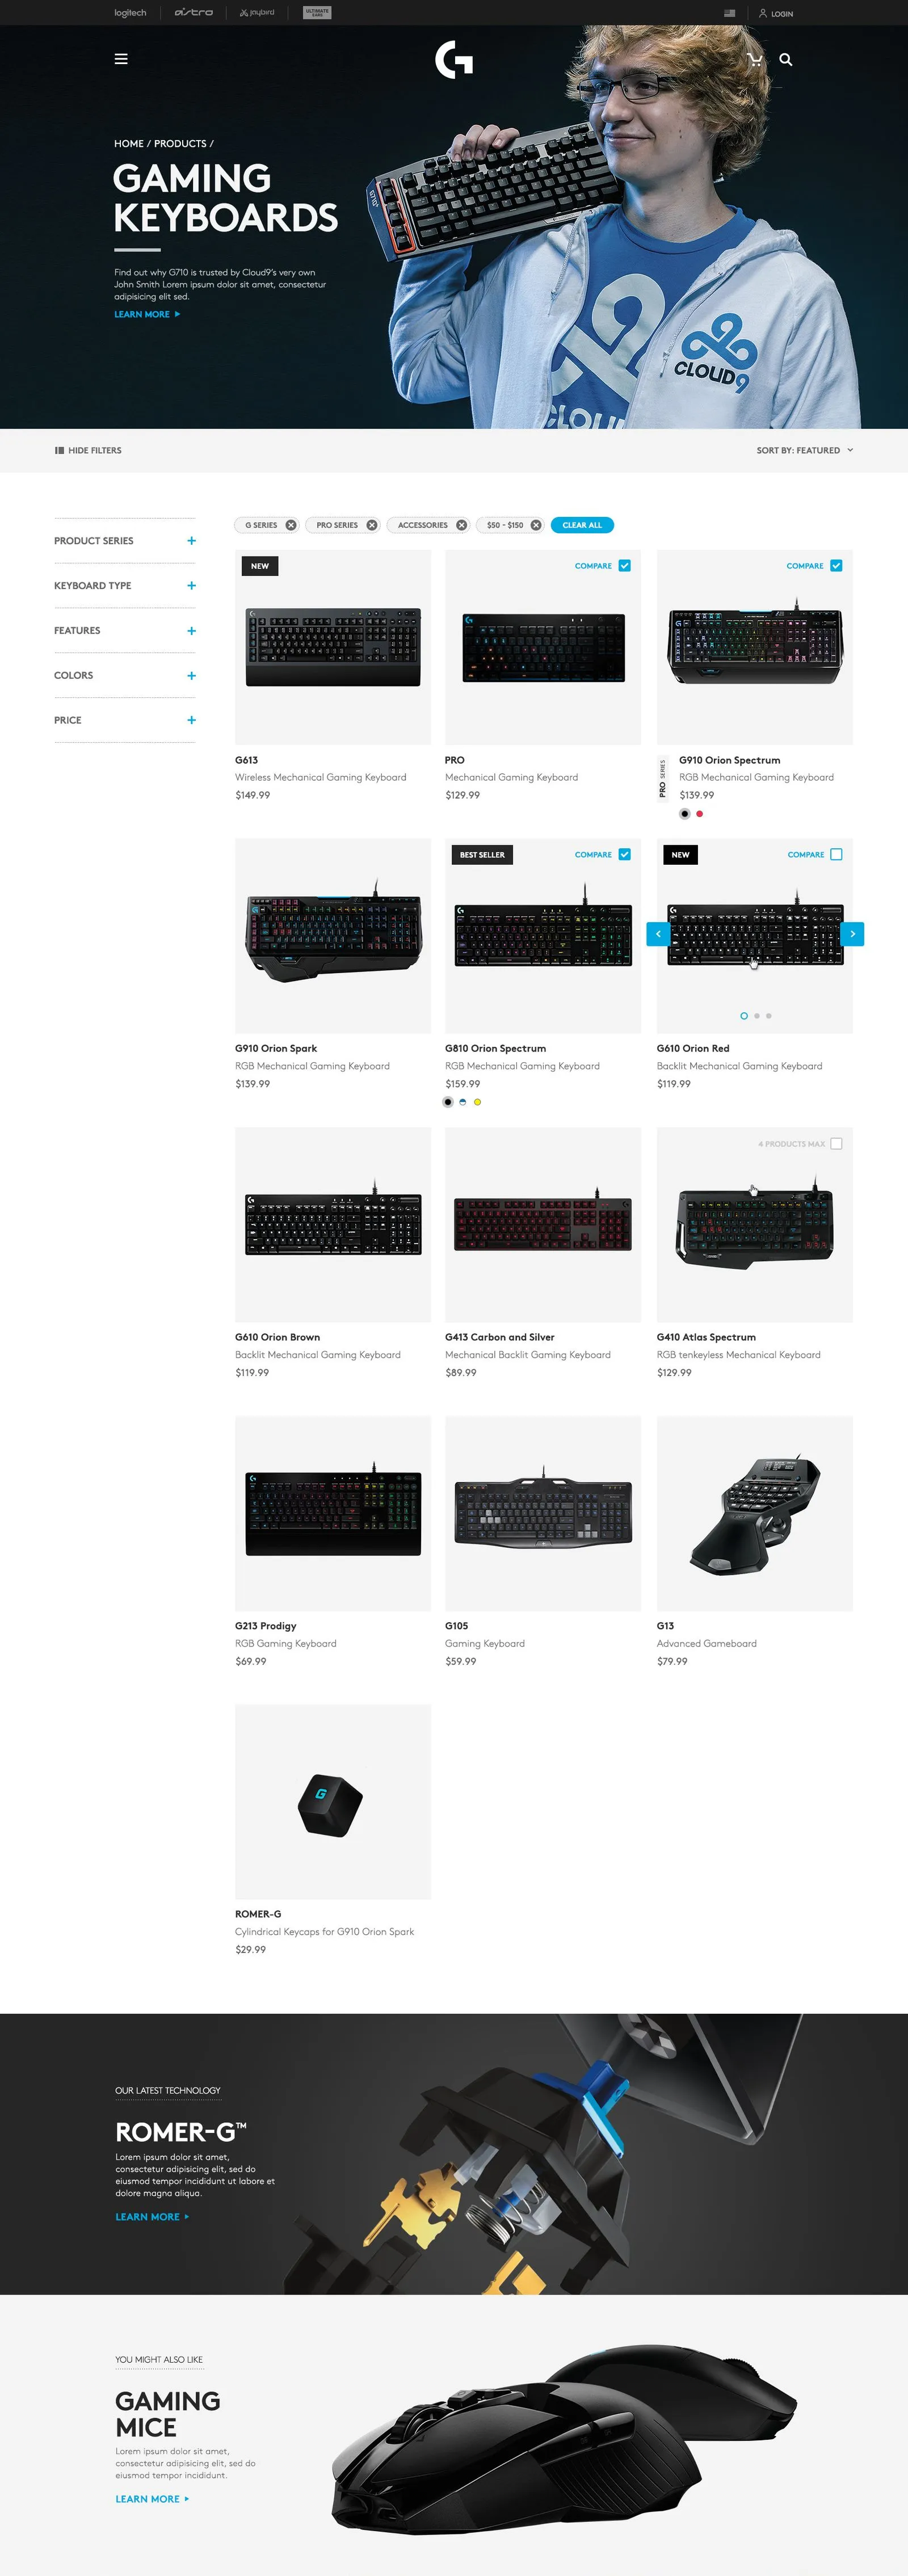Image resolution: width=908 pixels, height=2576 pixels.
Task: Uncheck Compare on PRO keyboard
Action: [x=625, y=566]
